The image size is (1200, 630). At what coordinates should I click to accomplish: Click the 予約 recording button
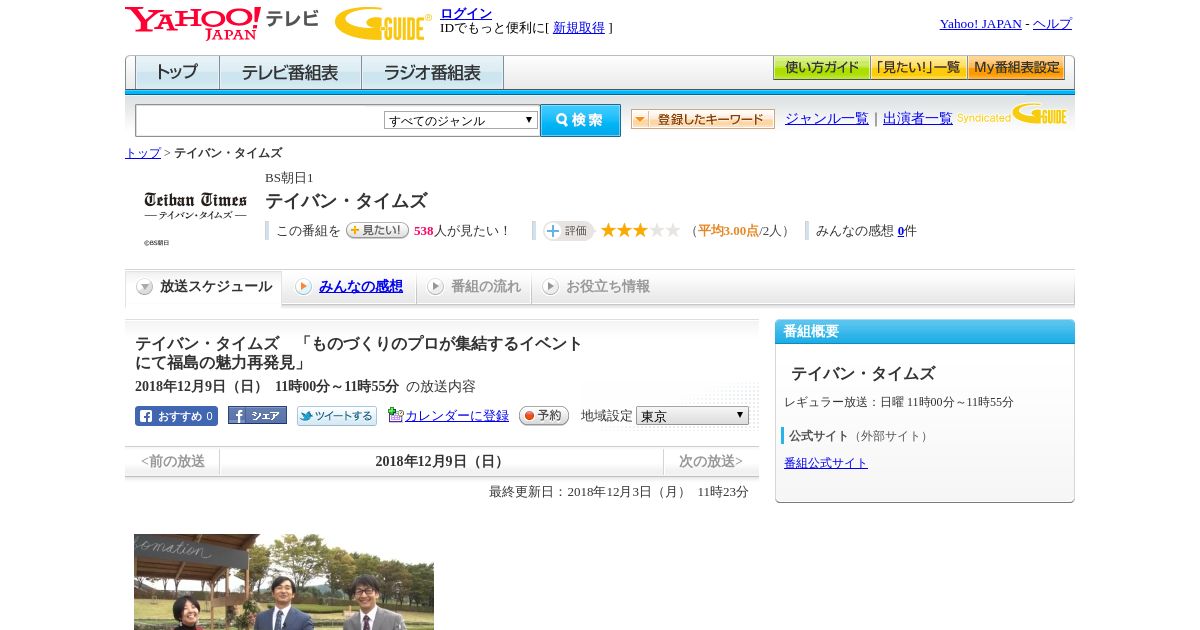[x=544, y=416]
